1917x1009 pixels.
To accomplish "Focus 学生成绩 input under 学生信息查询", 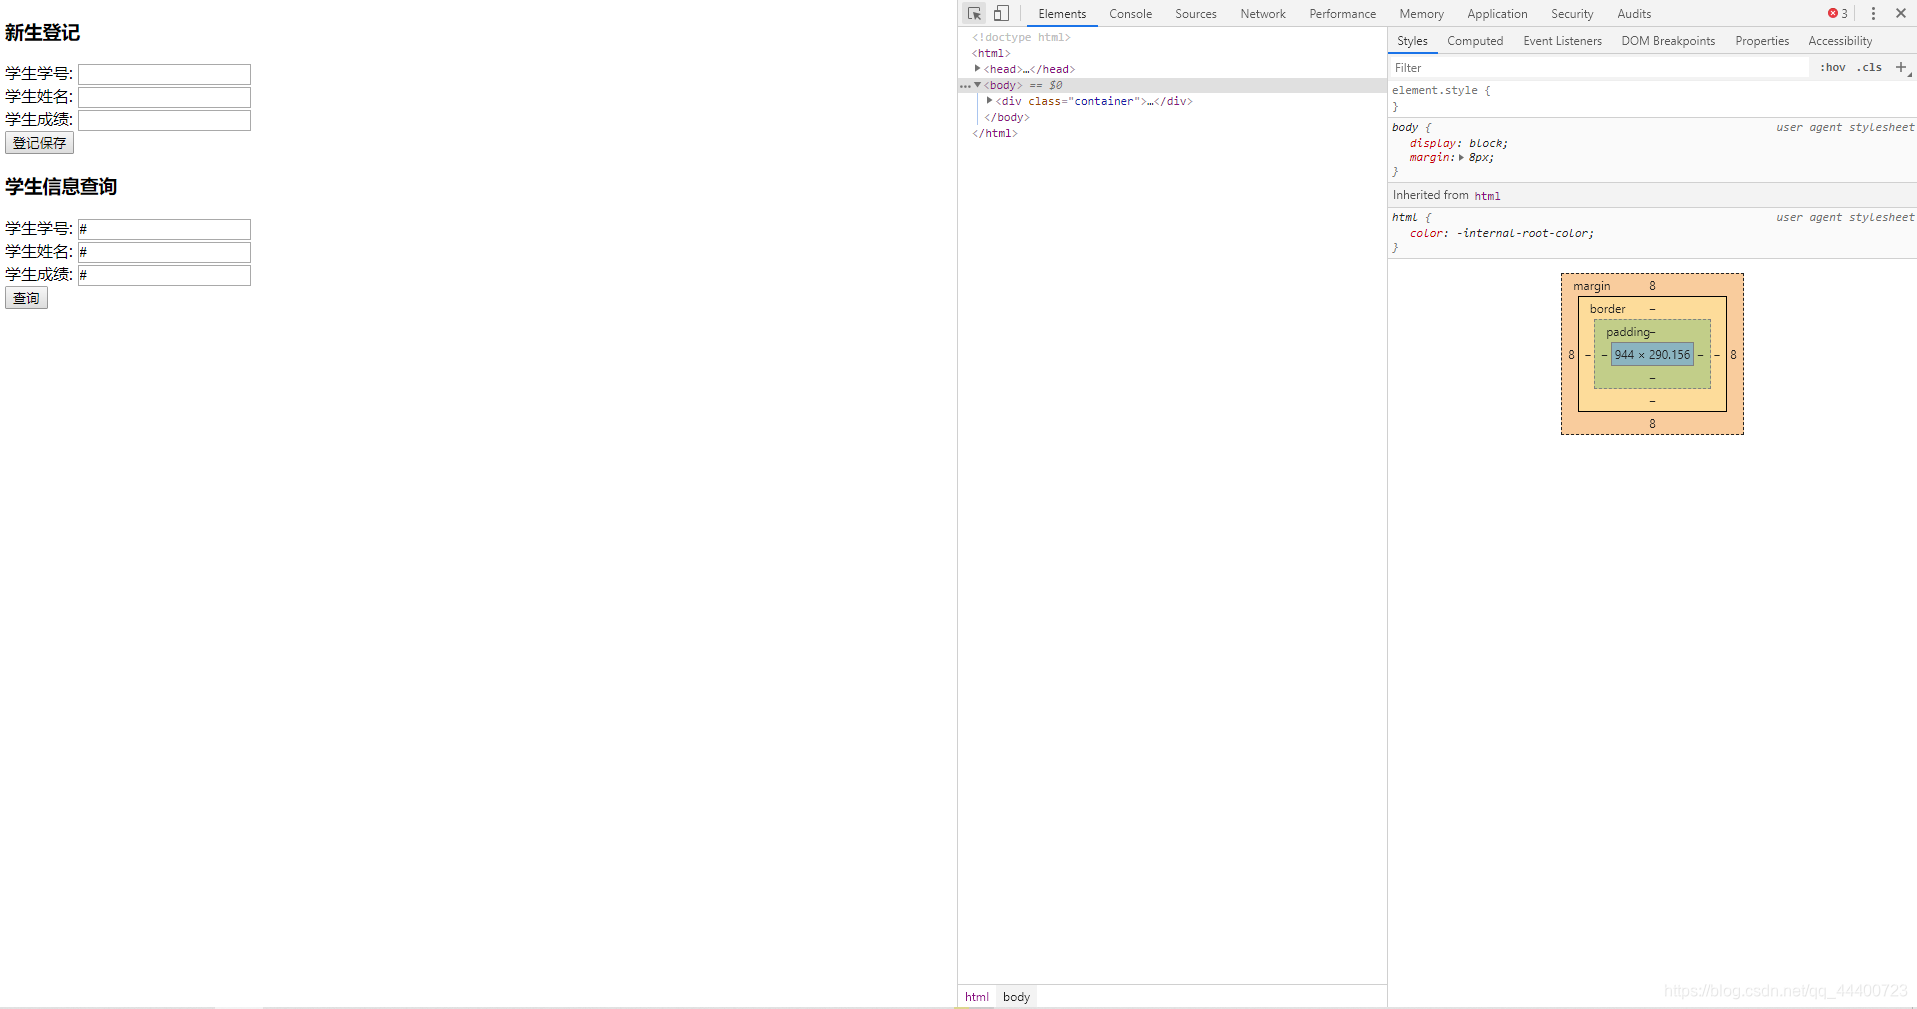I will click(x=164, y=275).
